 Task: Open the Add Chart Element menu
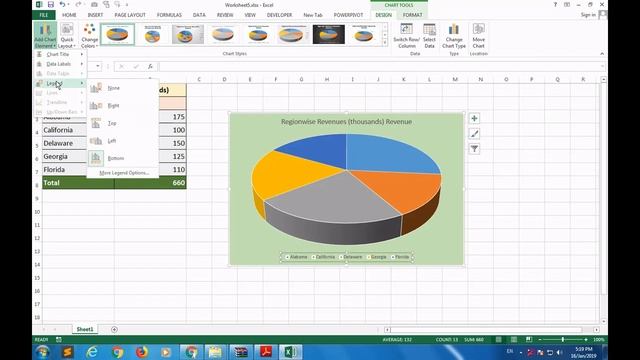(x=45, y=35)
